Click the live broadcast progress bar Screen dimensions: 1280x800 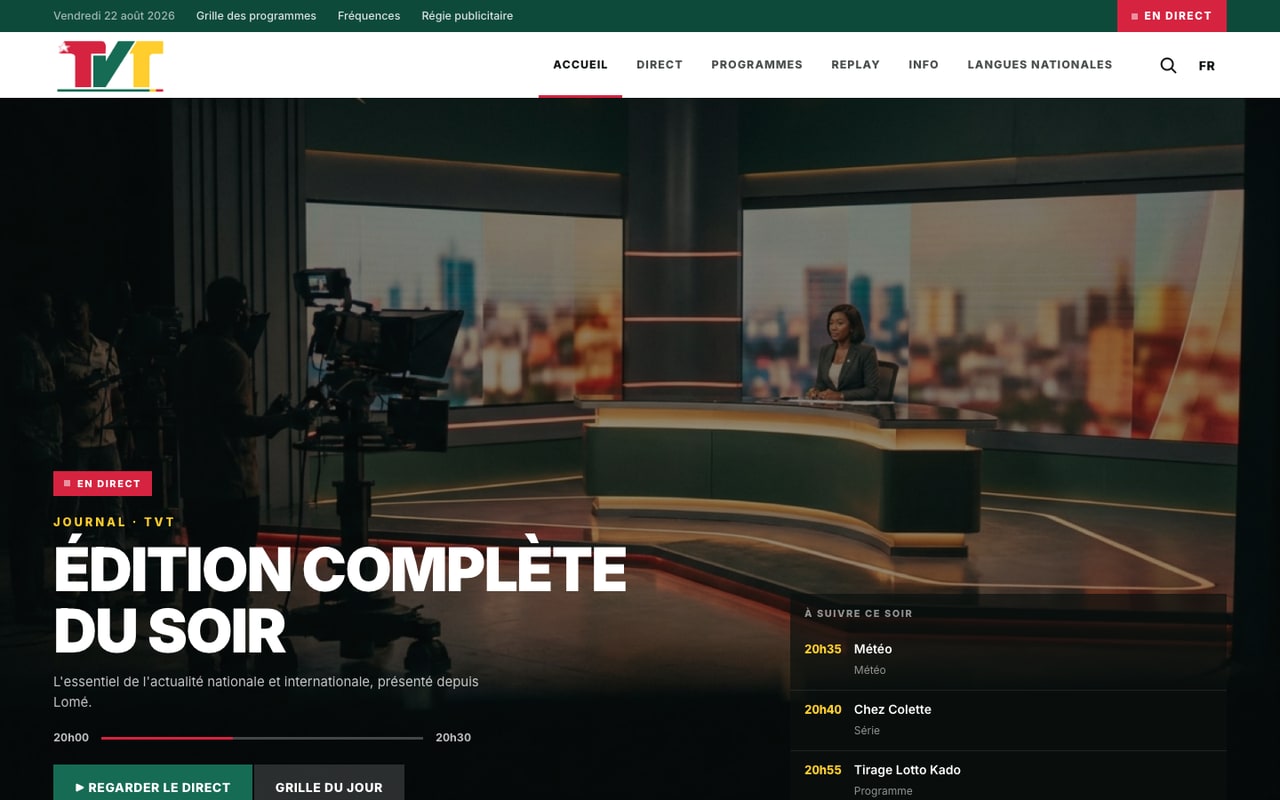tap(262, 738)
